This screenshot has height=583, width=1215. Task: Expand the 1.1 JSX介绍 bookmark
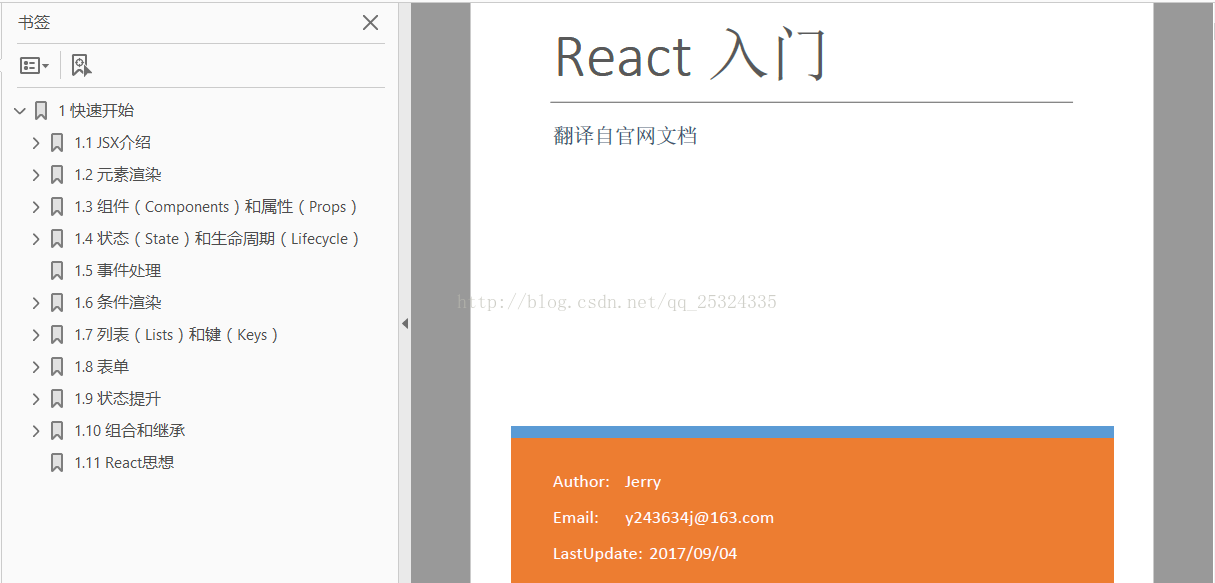point(36,143)
